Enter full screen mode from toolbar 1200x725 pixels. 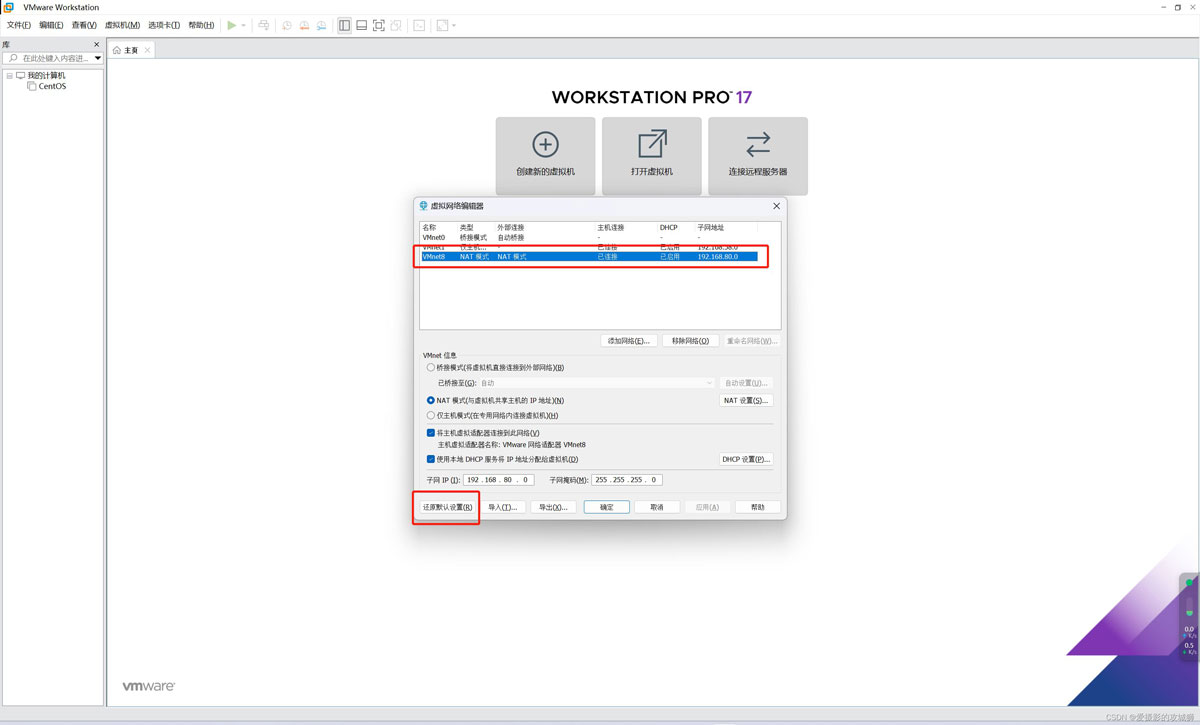point(379,25)
